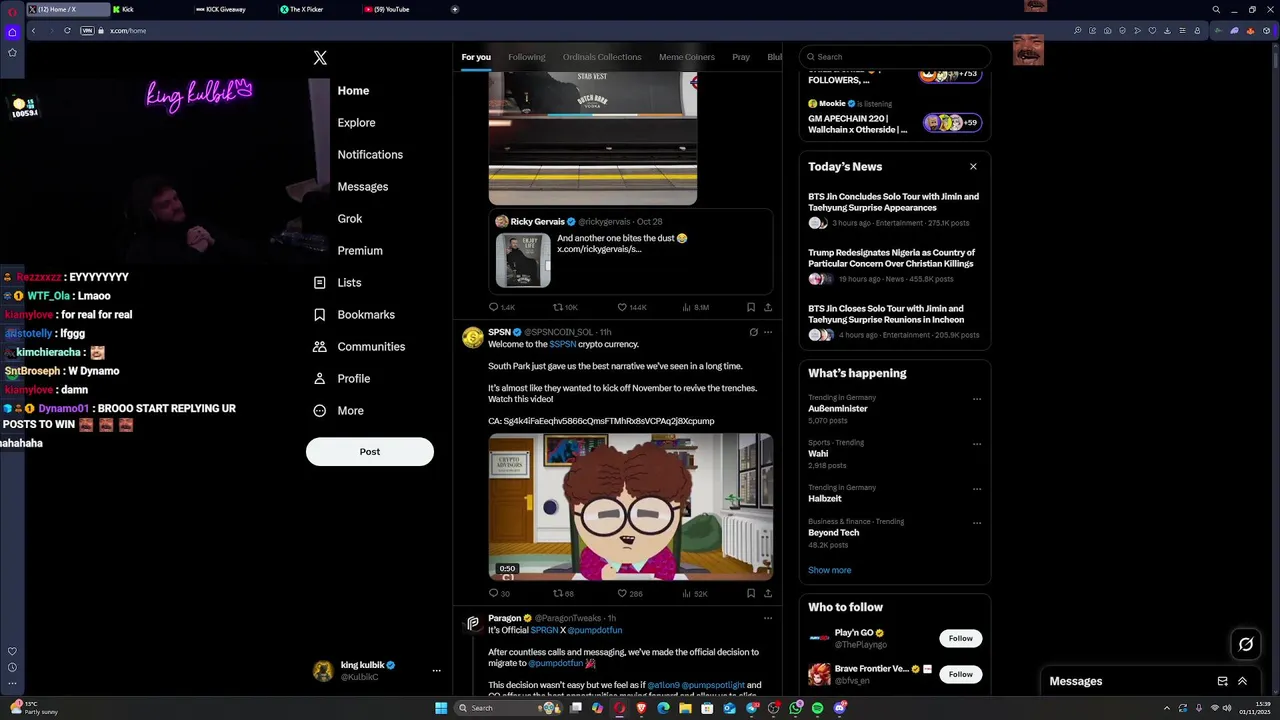Image resolution: width=1280 pixels, height=720 pixels.
Task: Switch to the Pray tab
Action: click(x=741, y=57)
